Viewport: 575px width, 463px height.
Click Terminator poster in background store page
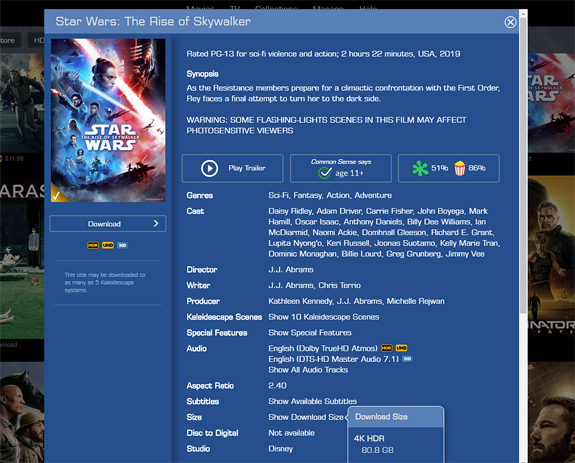pyautogui.click(x=551, y=257)
